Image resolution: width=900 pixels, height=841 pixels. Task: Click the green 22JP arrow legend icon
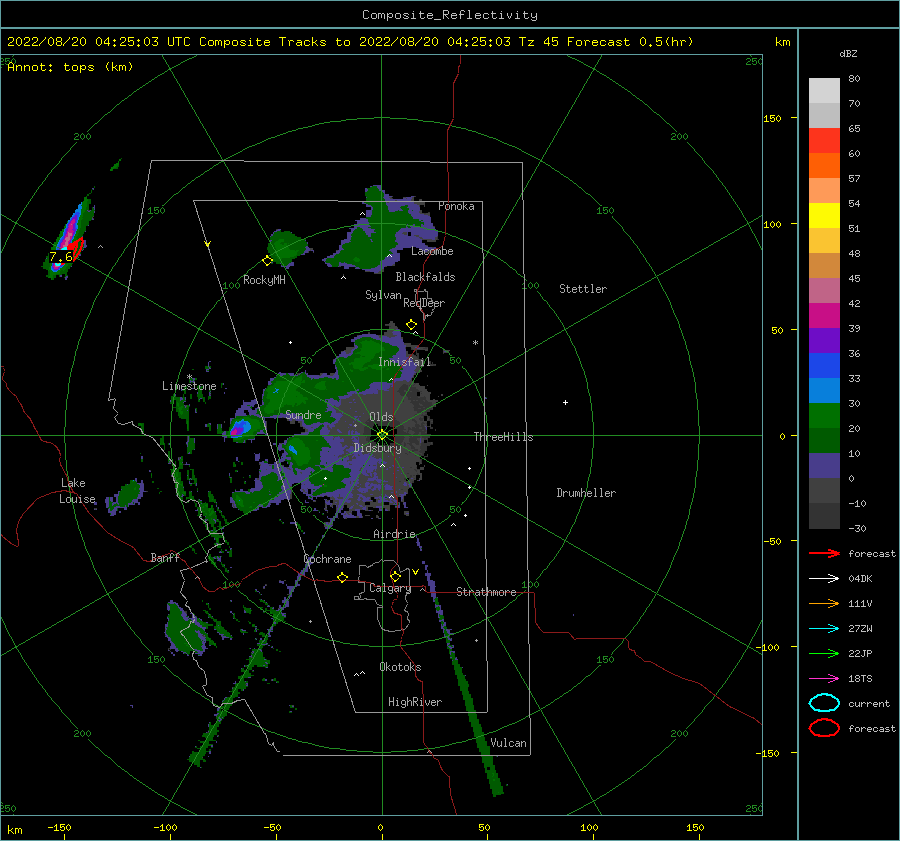coord(824,653)
